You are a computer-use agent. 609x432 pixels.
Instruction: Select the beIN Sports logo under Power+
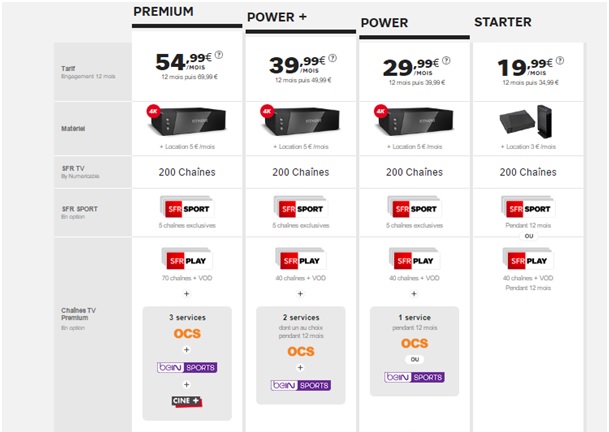coord(300,384)
